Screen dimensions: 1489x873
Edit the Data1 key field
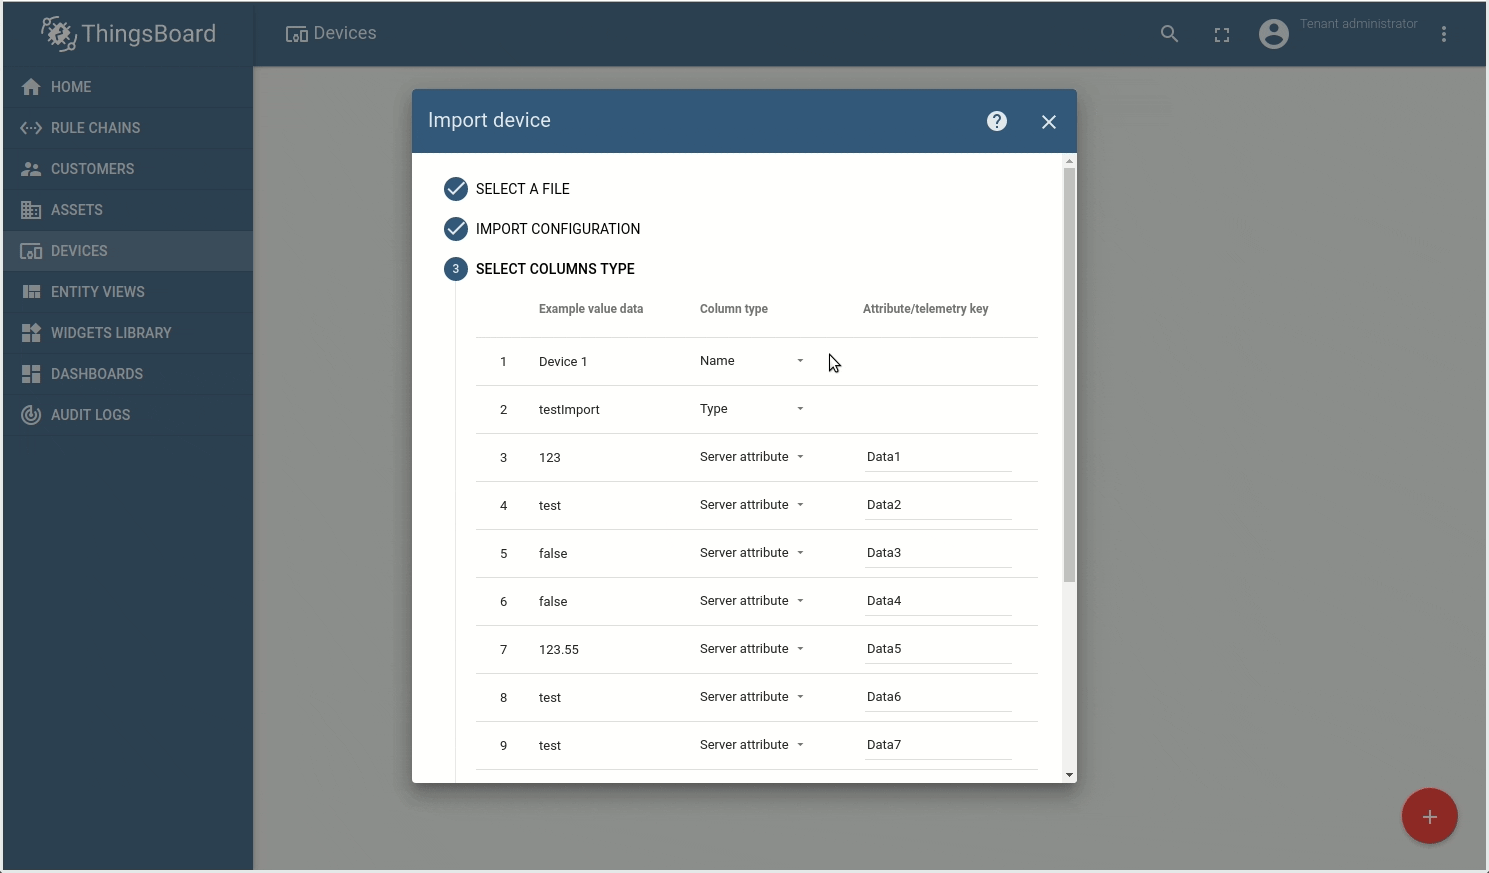tap(938, 457)
